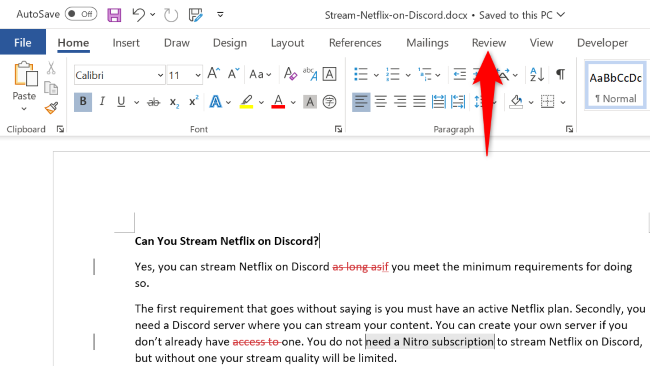Viewport: 650px width, 366px height.
Task: Open the Calibri font name dropdown
Action: 160,75
